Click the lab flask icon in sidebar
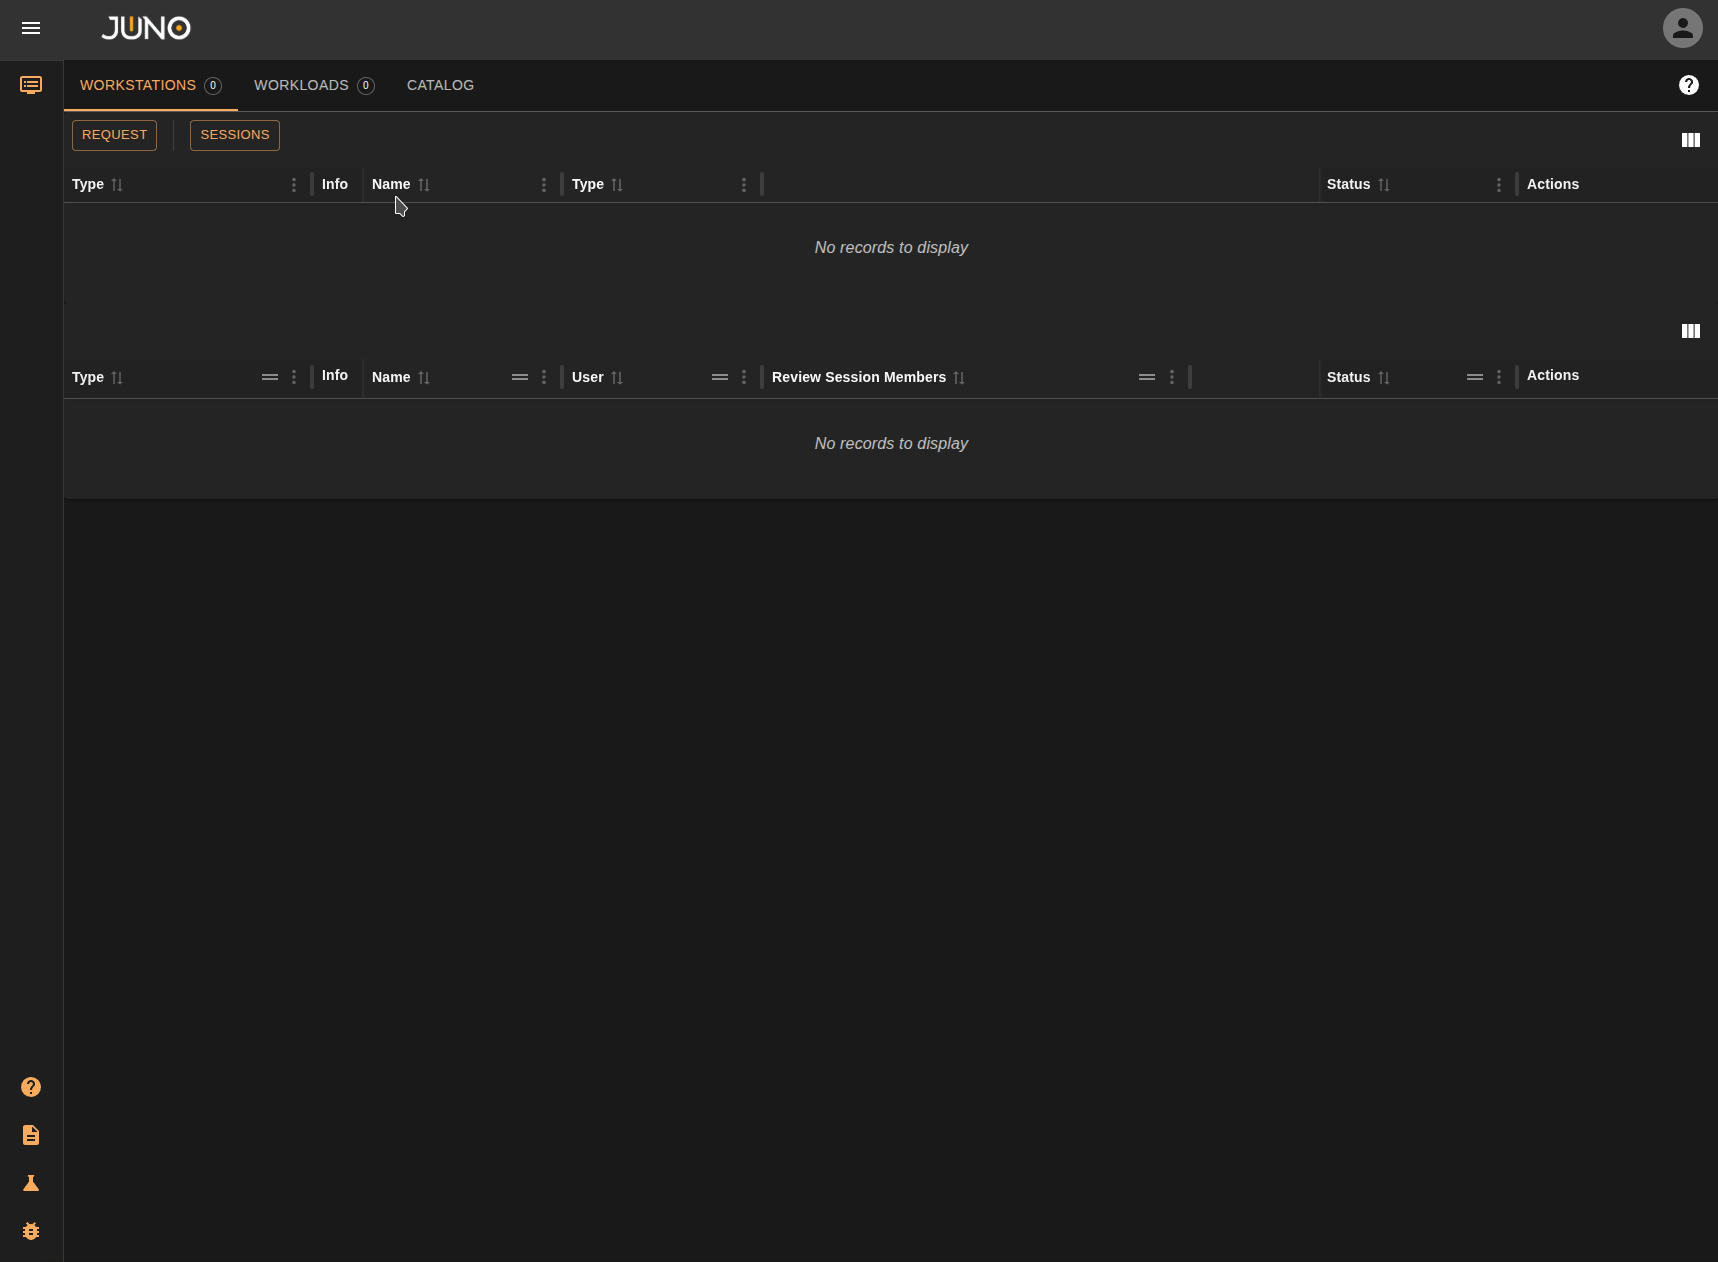1718x1262 pixels. (x=31, y=1183)
